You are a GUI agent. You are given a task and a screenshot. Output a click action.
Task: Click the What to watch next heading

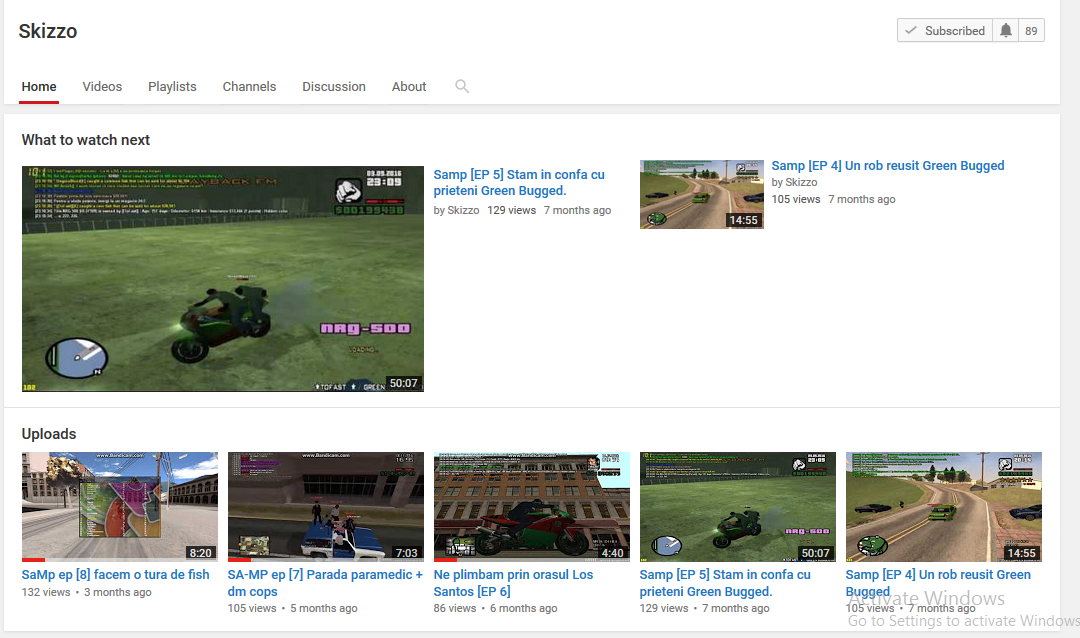pos(85,140)
